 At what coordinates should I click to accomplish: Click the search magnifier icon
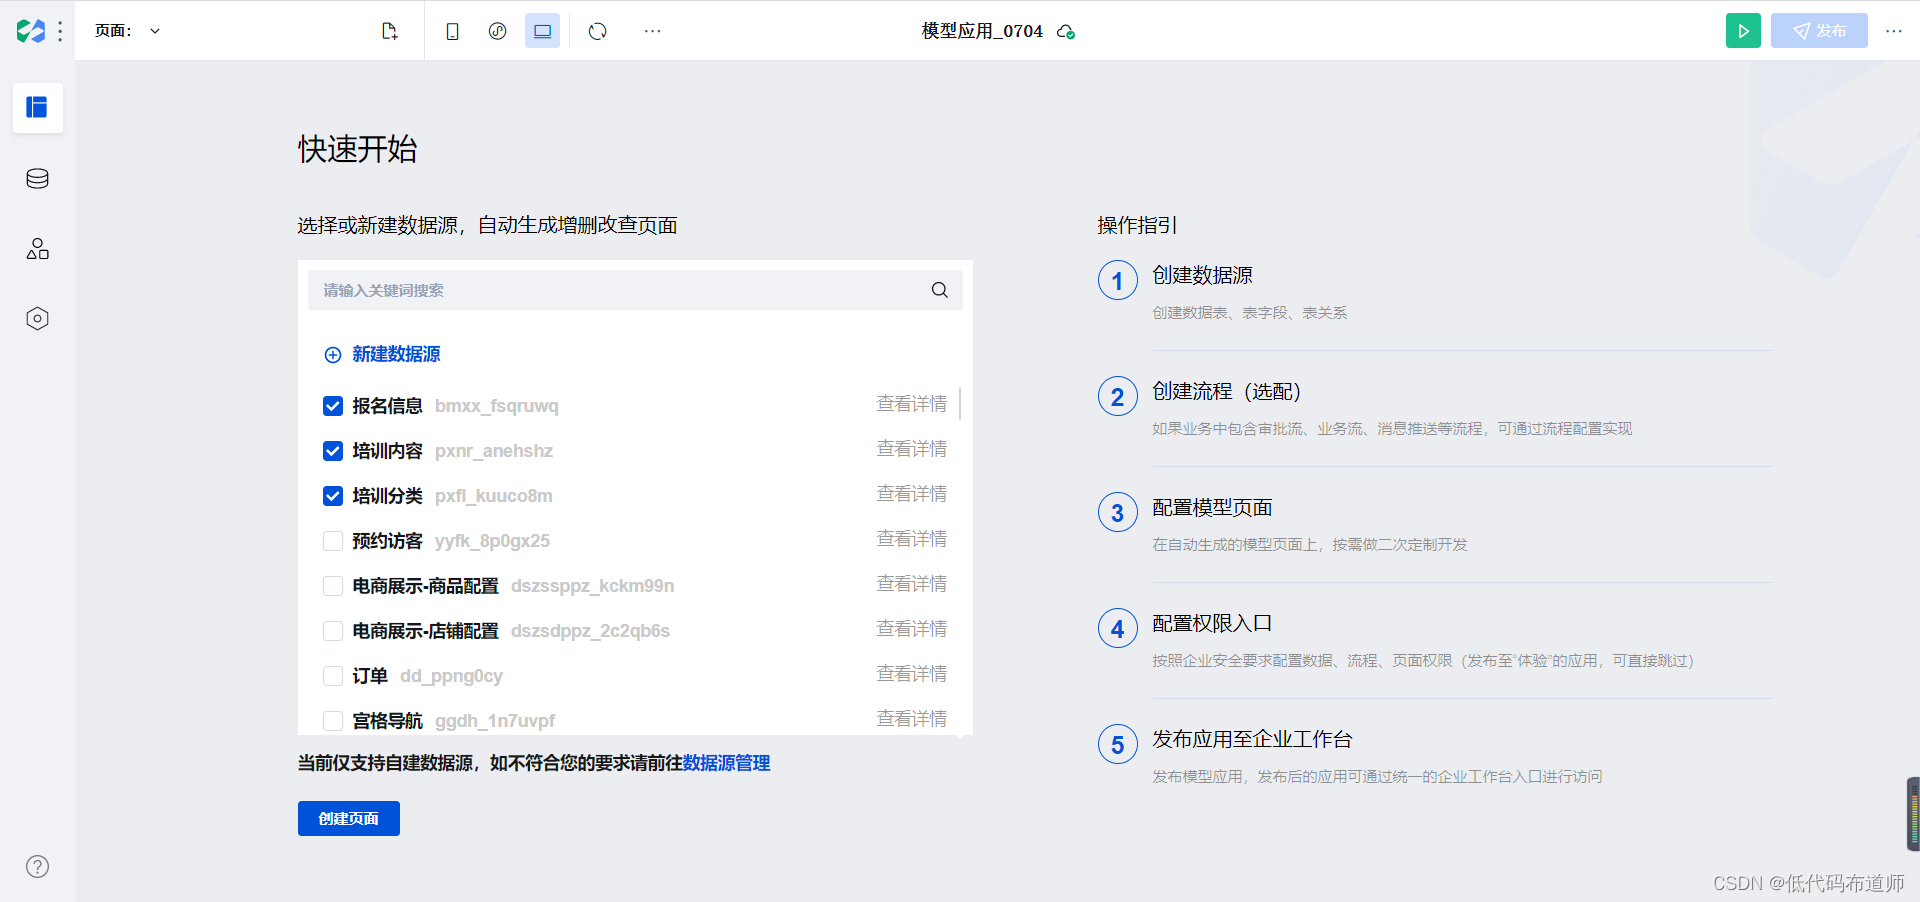pos(940,290)
